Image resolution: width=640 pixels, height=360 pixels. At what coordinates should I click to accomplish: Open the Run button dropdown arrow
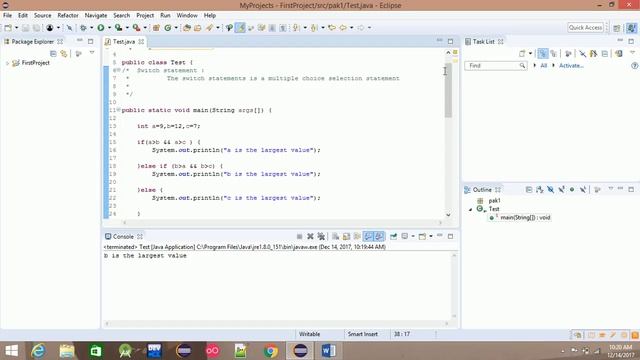109,28
